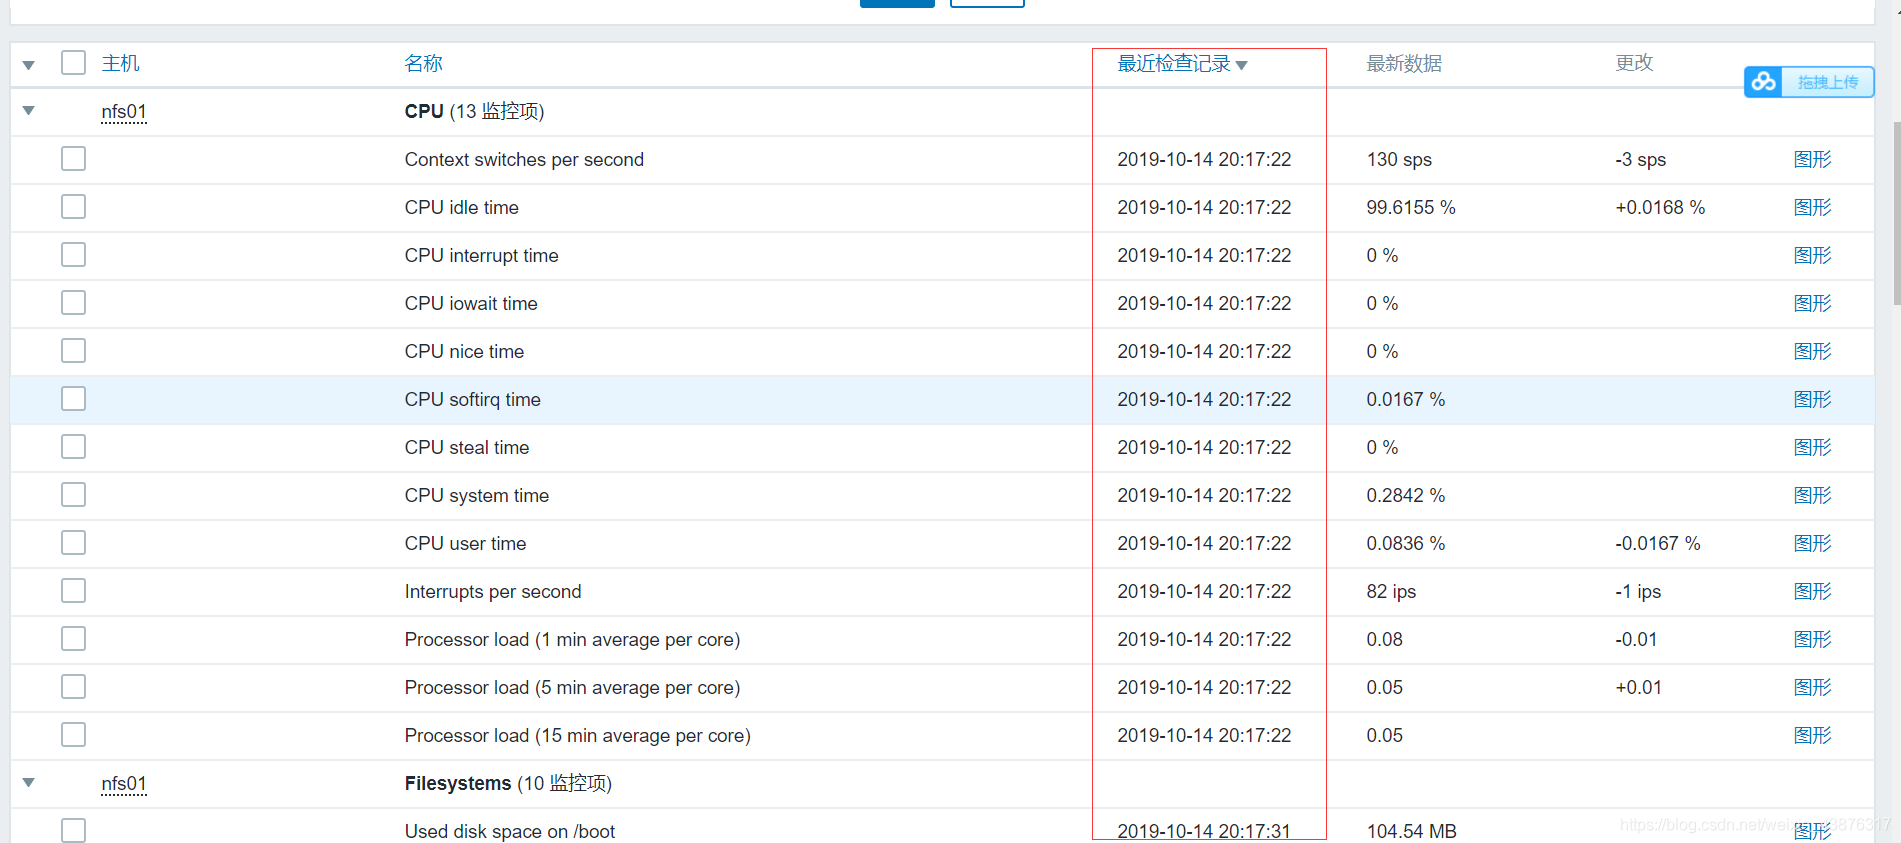The image size is (1901, 843).
Task: Click Processor load (15 min average per core) name
Action: [x=578, y=735]
